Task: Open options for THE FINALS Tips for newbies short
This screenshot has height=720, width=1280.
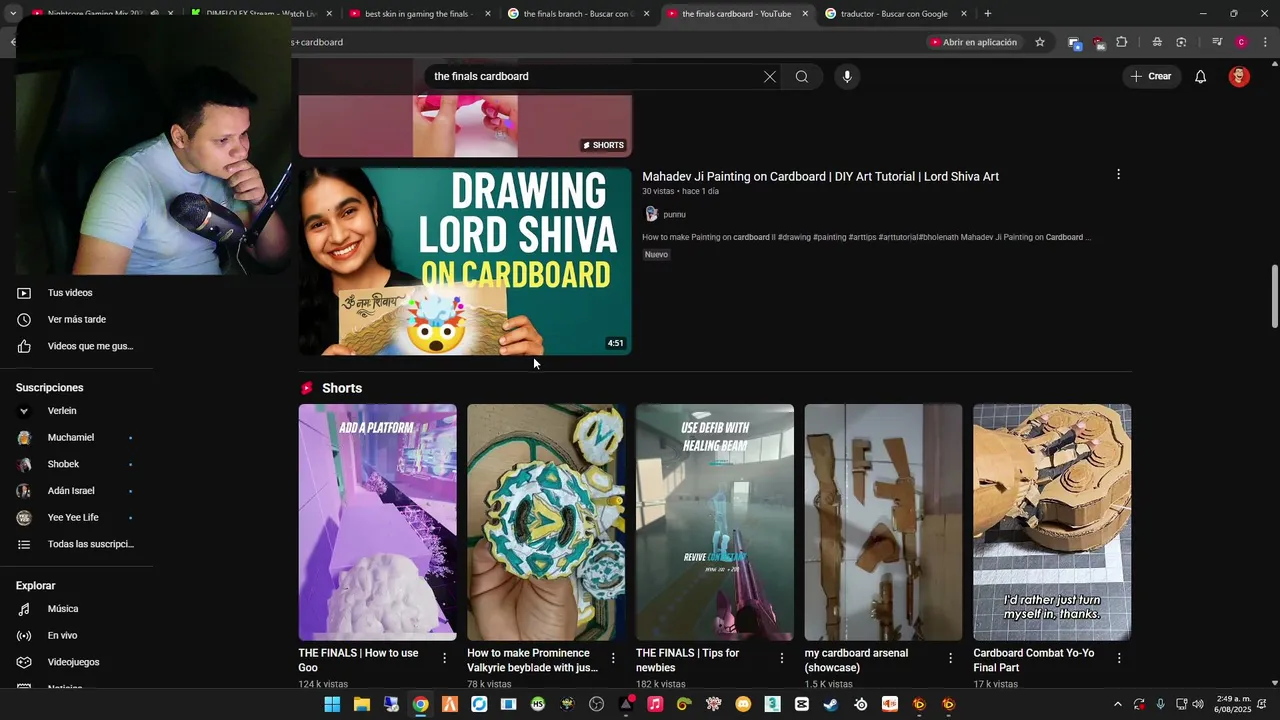Action: click(782, 658)
